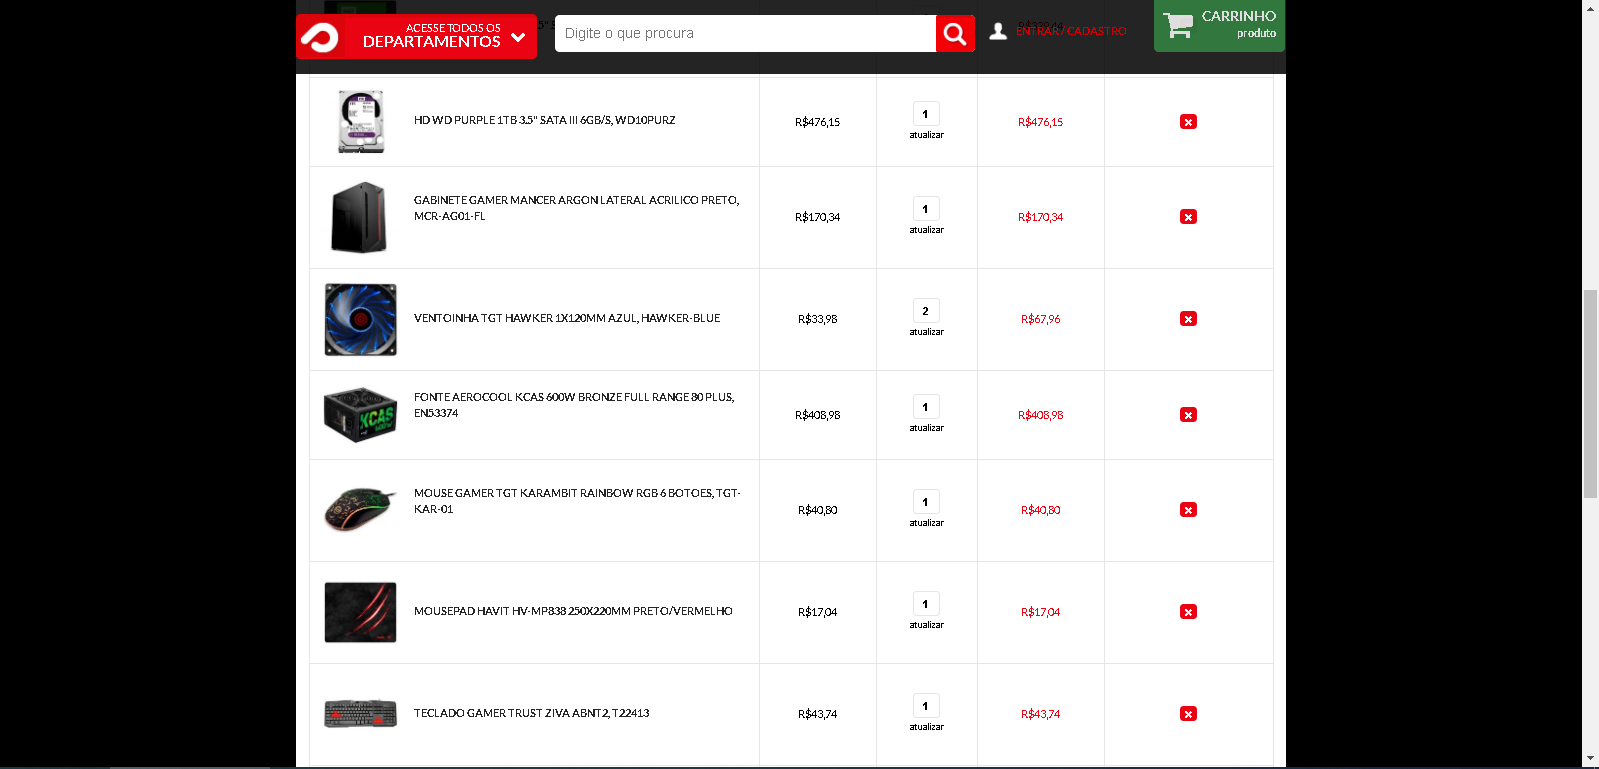Click atualizar under Mouse Karambit quantity
This screenshot has width=1599, height=769.
tap(926, 523)
